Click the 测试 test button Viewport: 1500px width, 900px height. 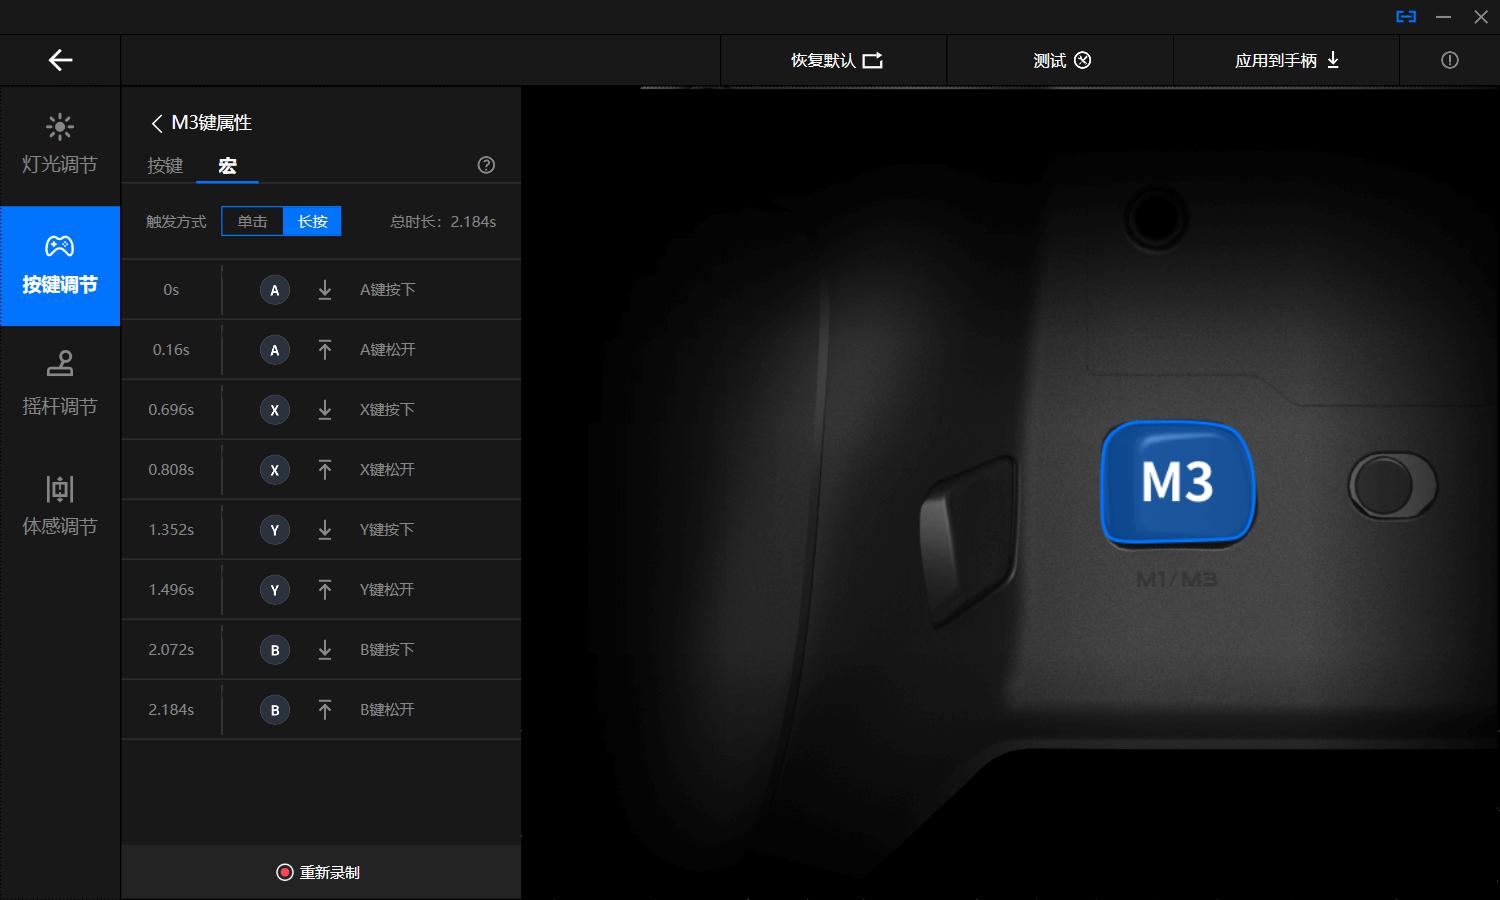click(x=1060, y=61)
